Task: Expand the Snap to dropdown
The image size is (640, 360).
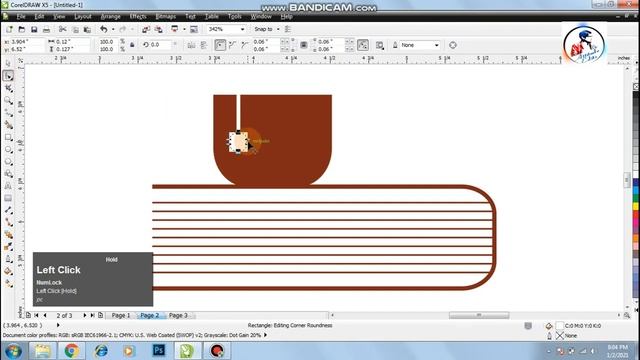Action: (x=278, y=29)
